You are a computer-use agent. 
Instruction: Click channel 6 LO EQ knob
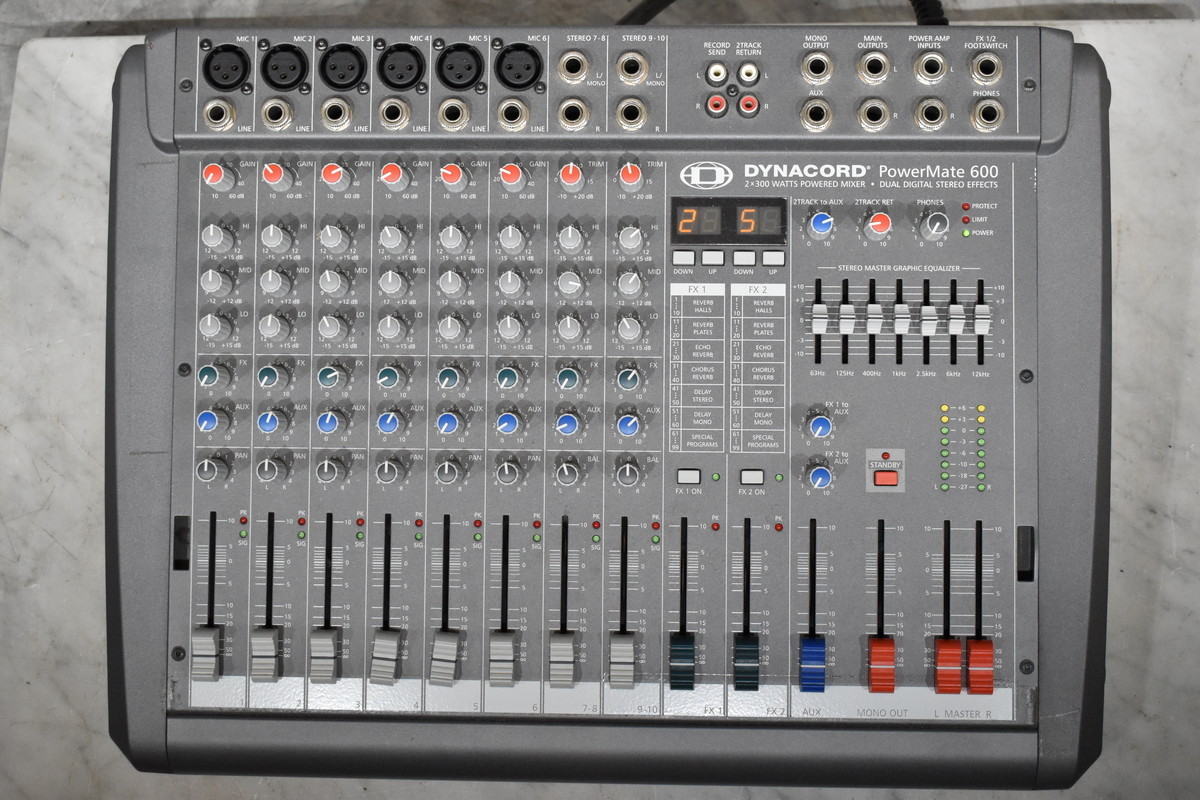[x=510, y=327]
